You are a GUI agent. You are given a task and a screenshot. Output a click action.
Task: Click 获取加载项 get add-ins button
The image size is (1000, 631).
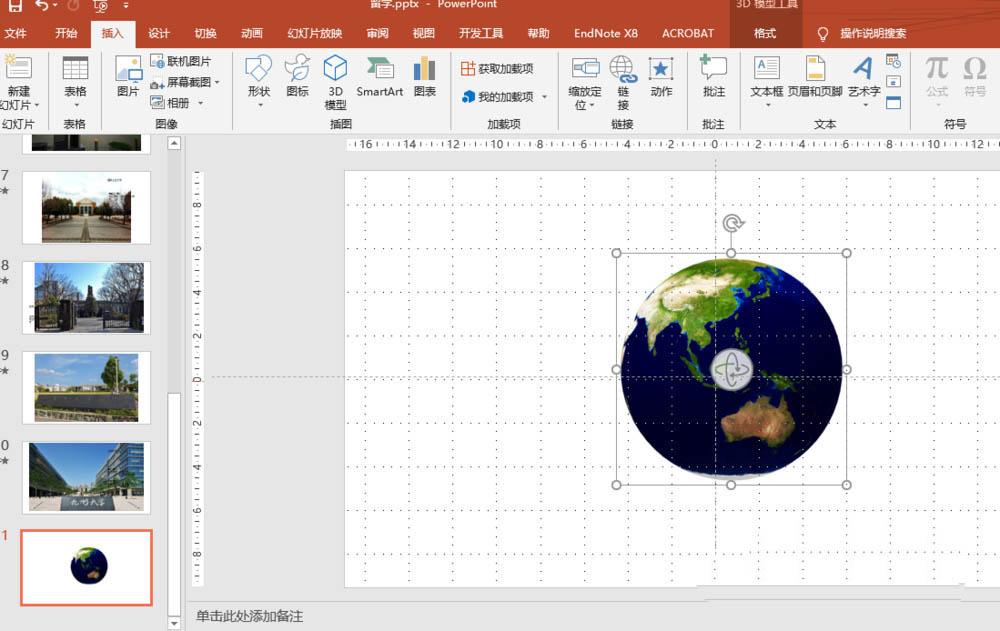[x=497, y=68]
